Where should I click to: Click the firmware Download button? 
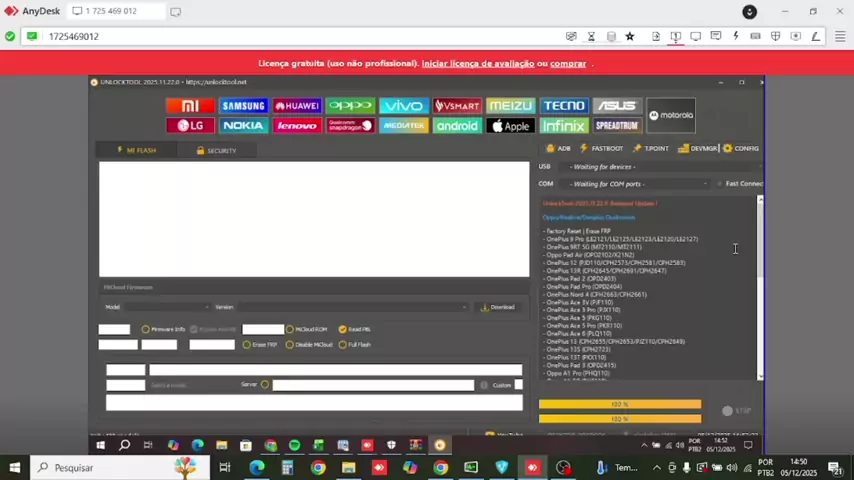[x=497, y=307]
